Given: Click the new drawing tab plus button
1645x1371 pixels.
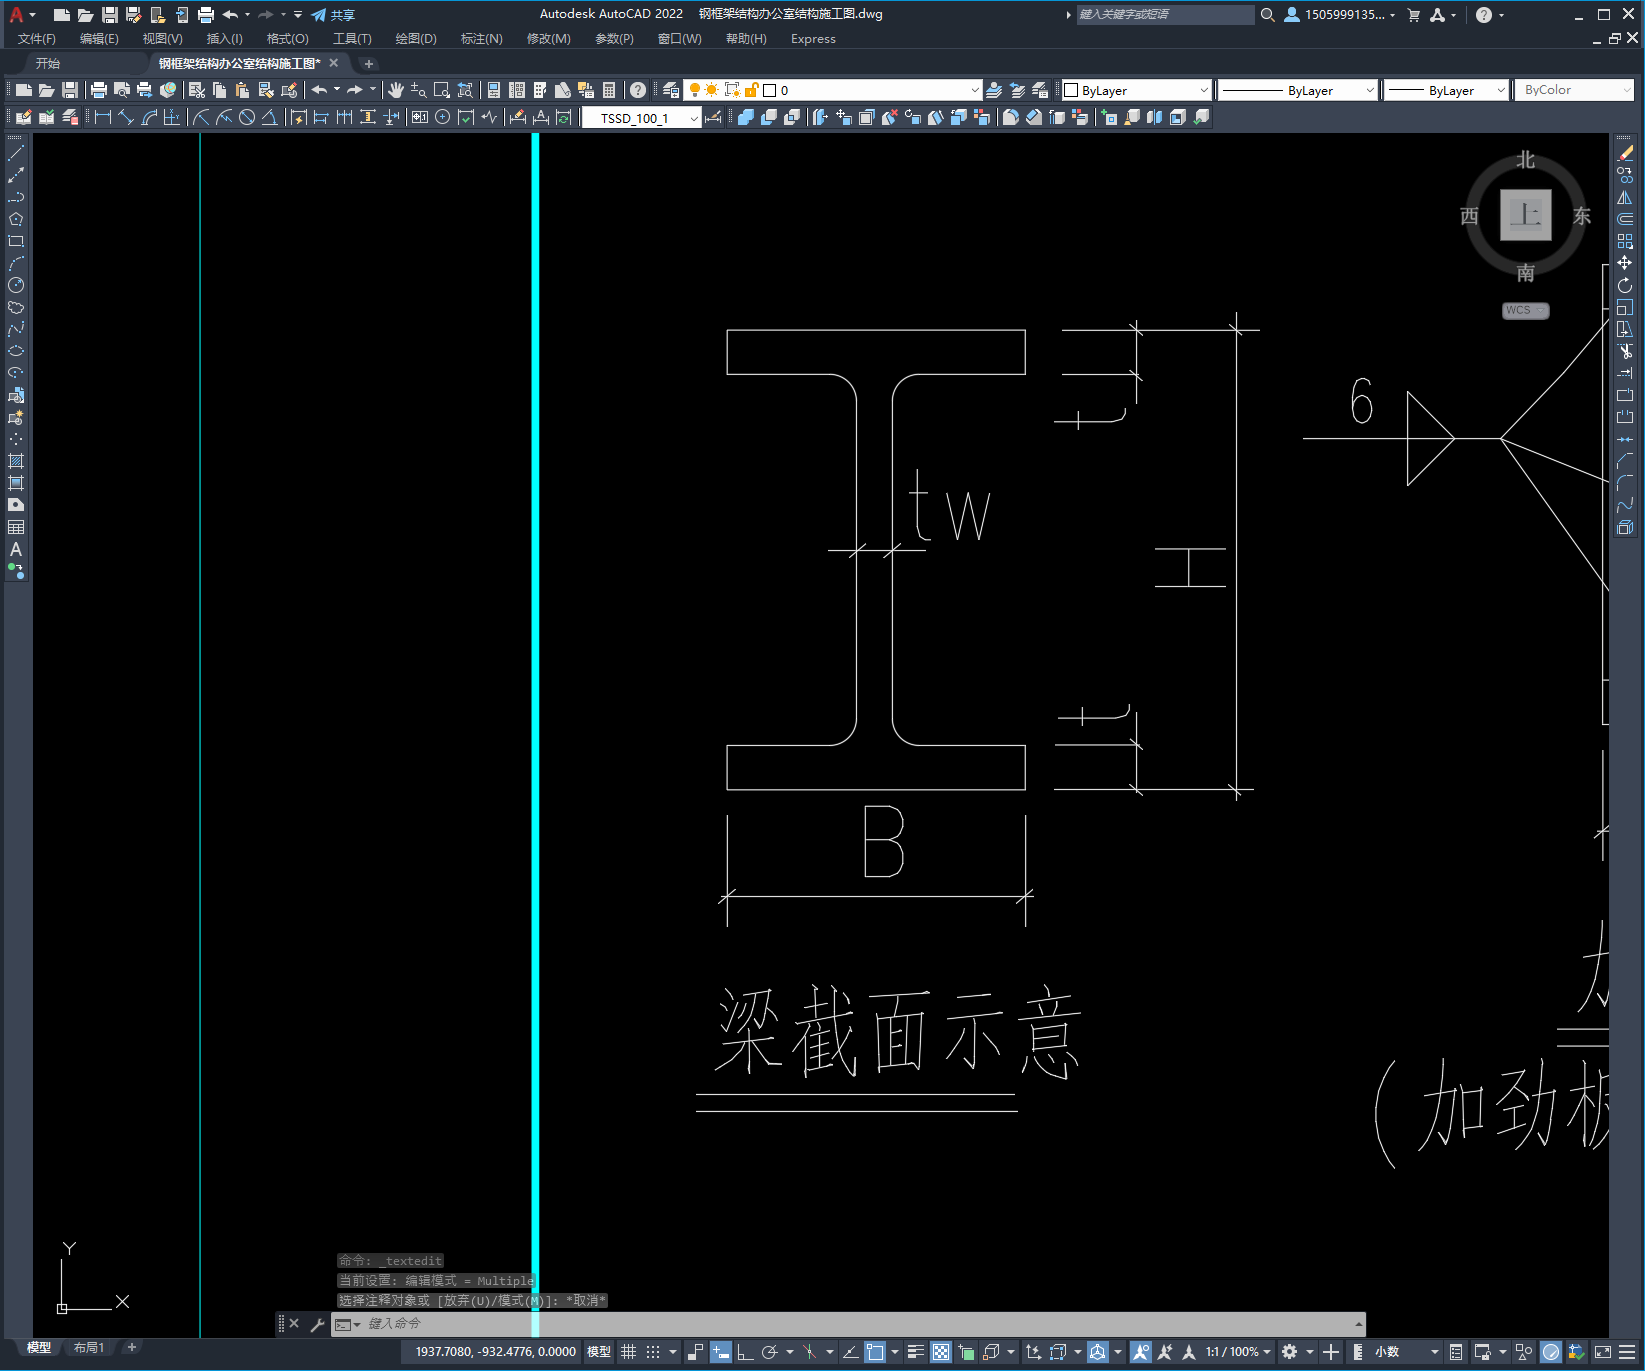Looking at the screenshot, I should pos(368,64).
